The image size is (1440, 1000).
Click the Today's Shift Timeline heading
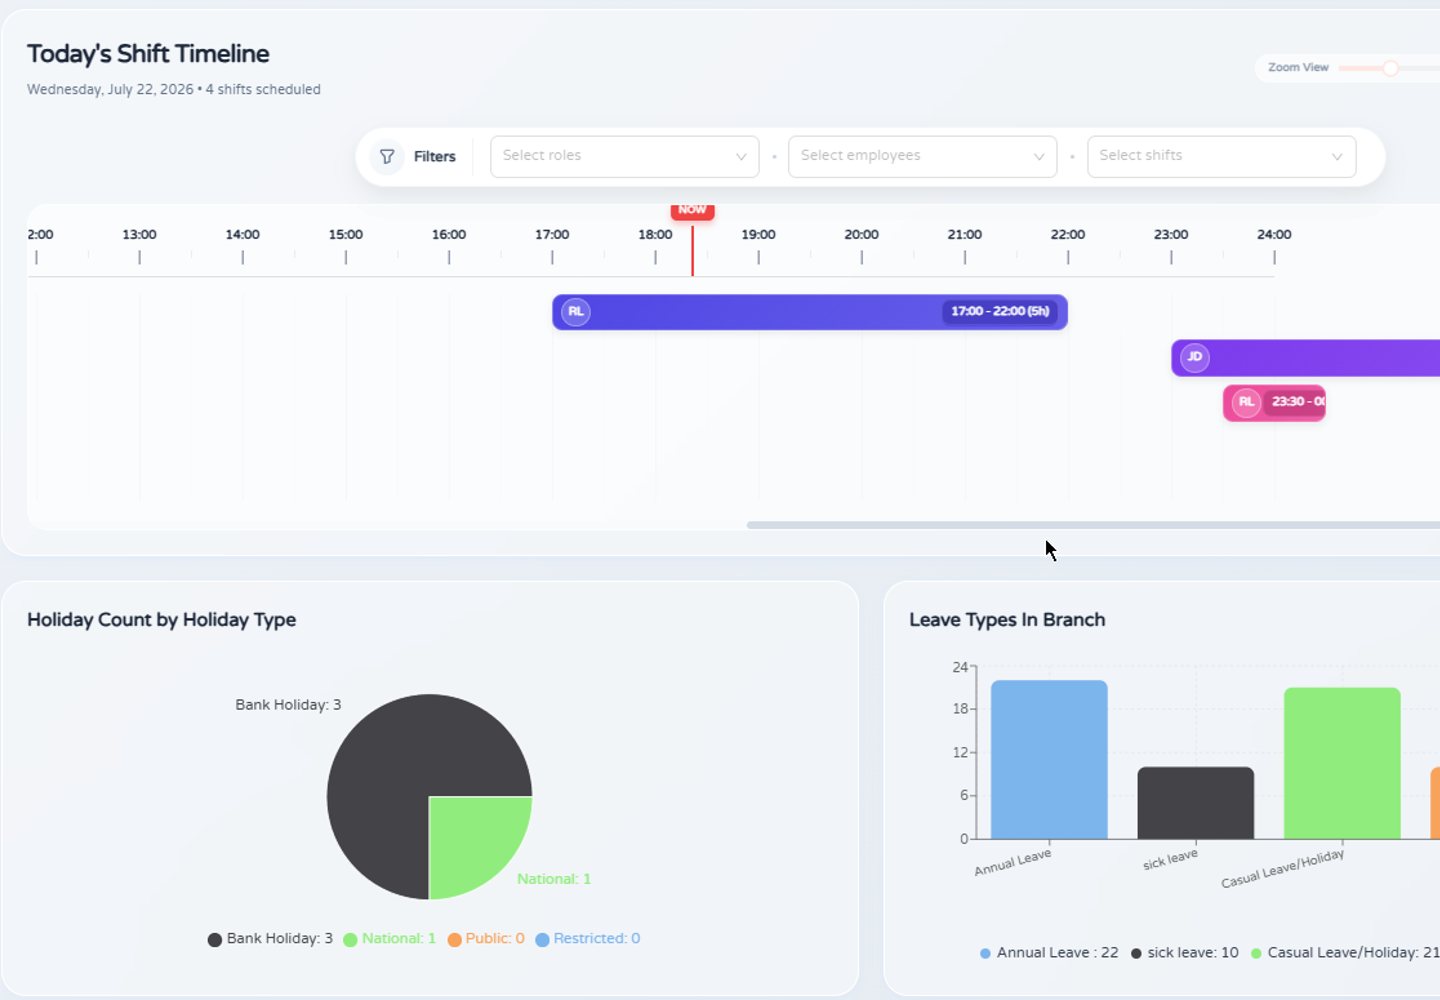148,54
